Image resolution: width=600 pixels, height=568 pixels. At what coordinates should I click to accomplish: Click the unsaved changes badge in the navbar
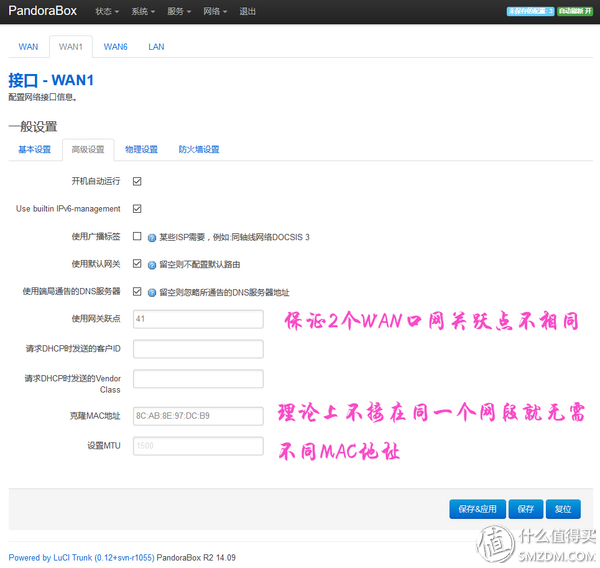pos(530,11)
